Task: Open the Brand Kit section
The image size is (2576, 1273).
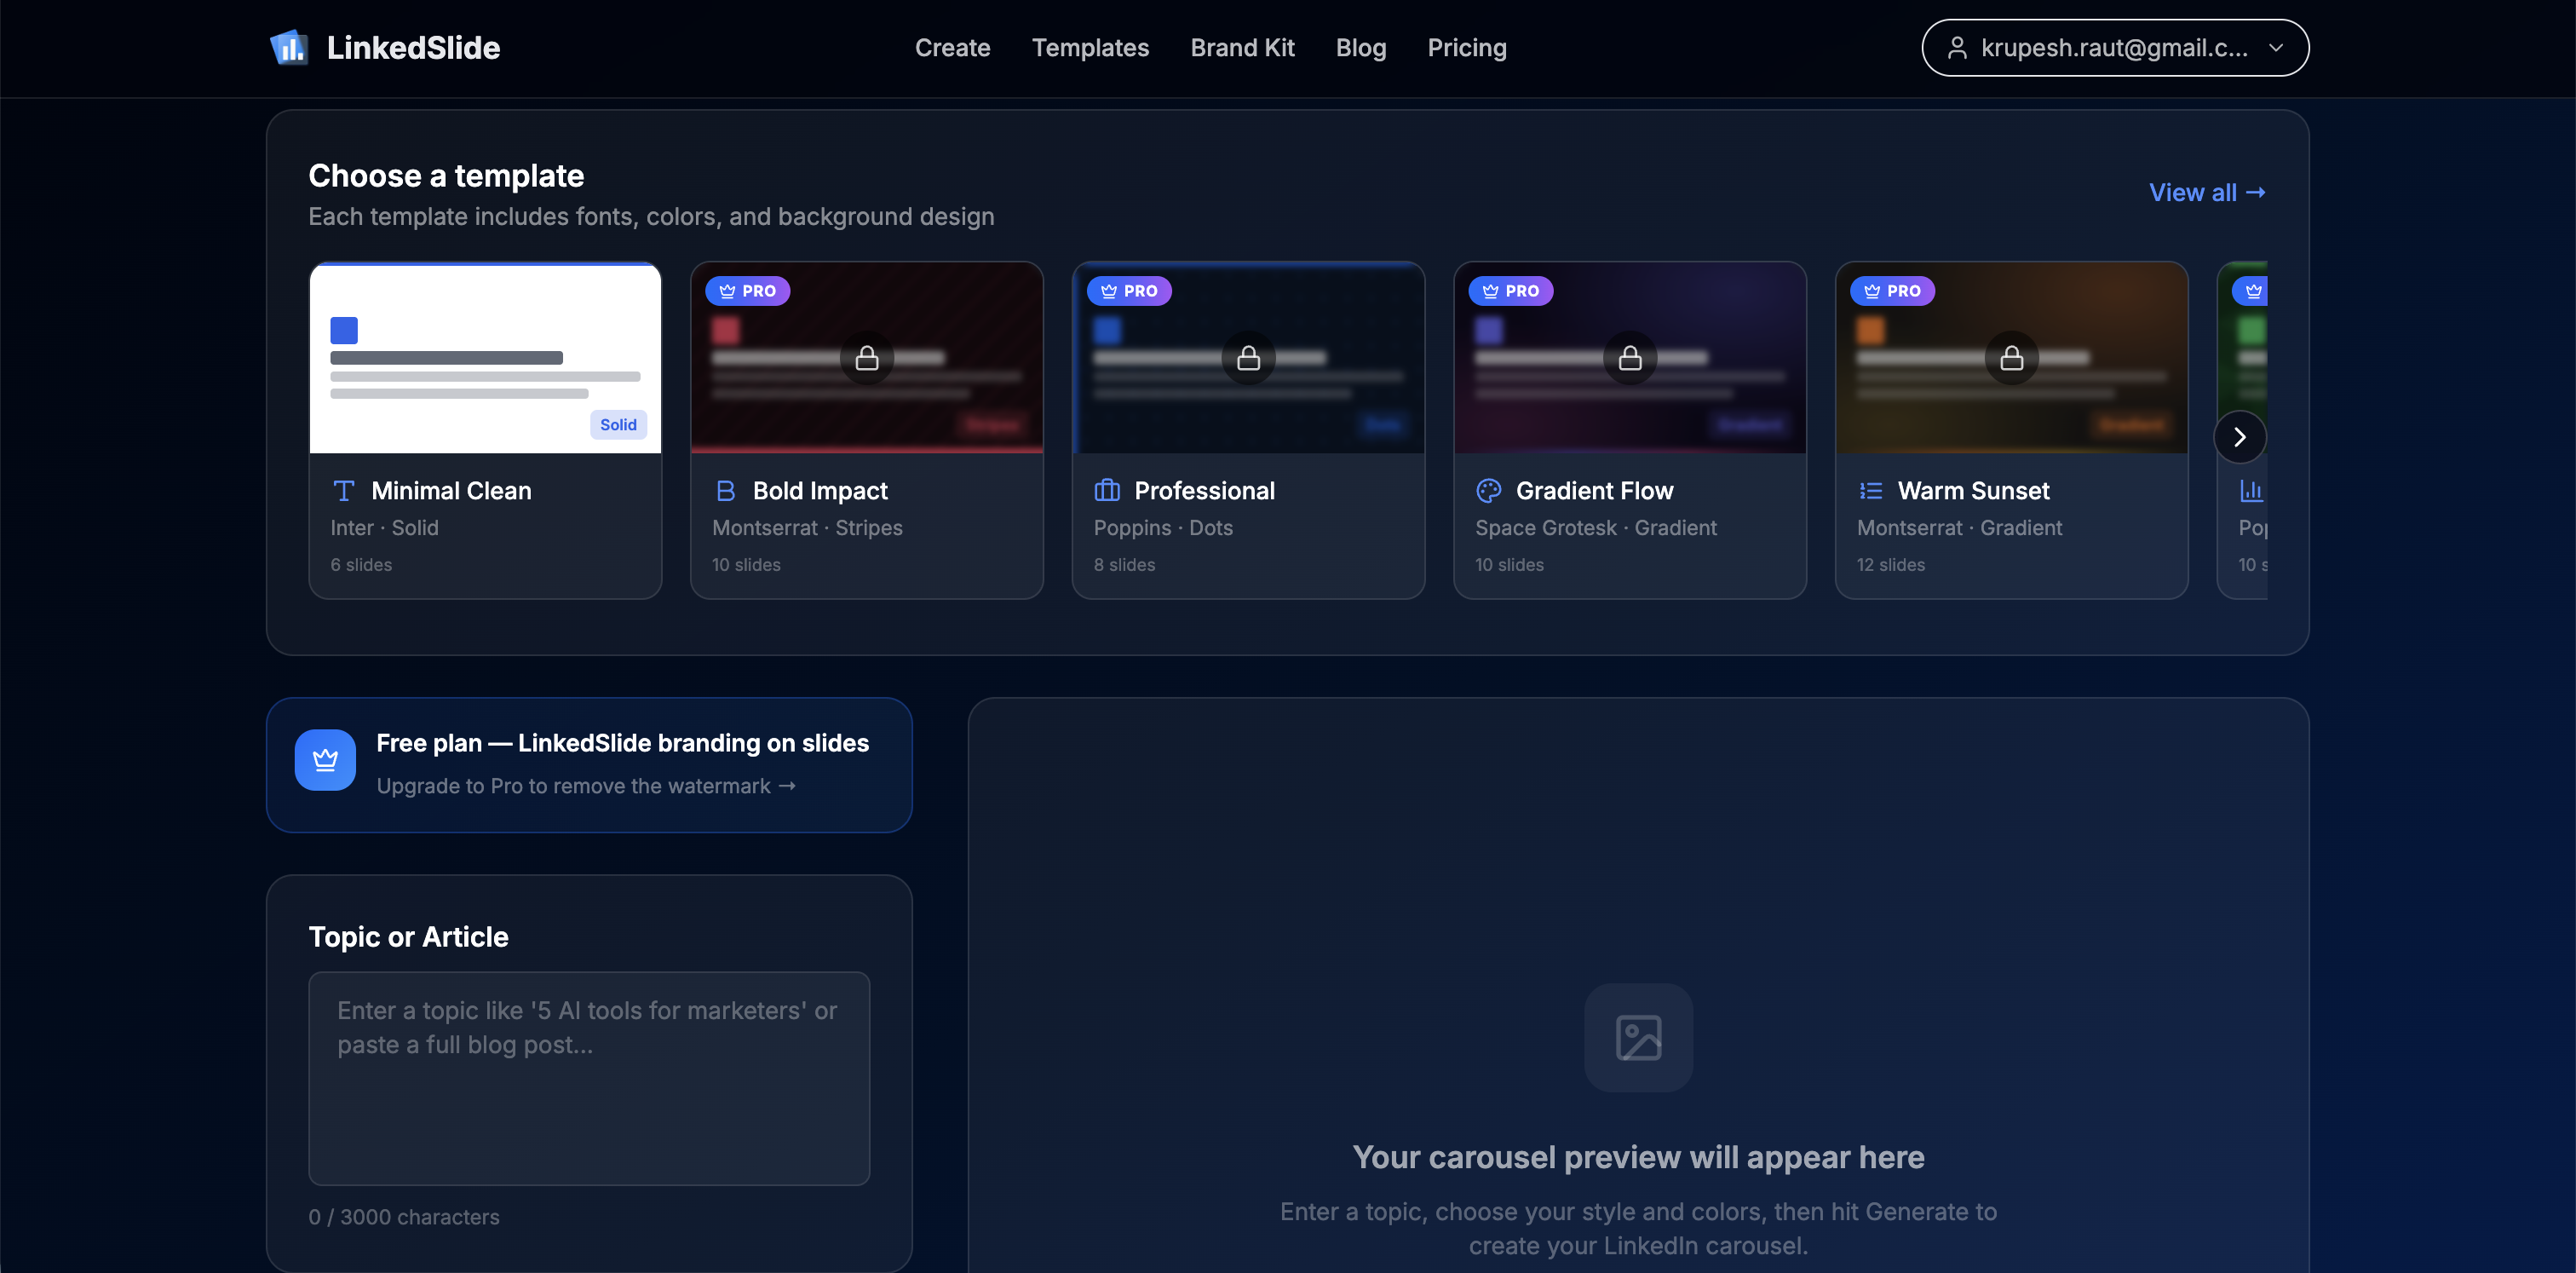Action: (x=1242, y=47)
